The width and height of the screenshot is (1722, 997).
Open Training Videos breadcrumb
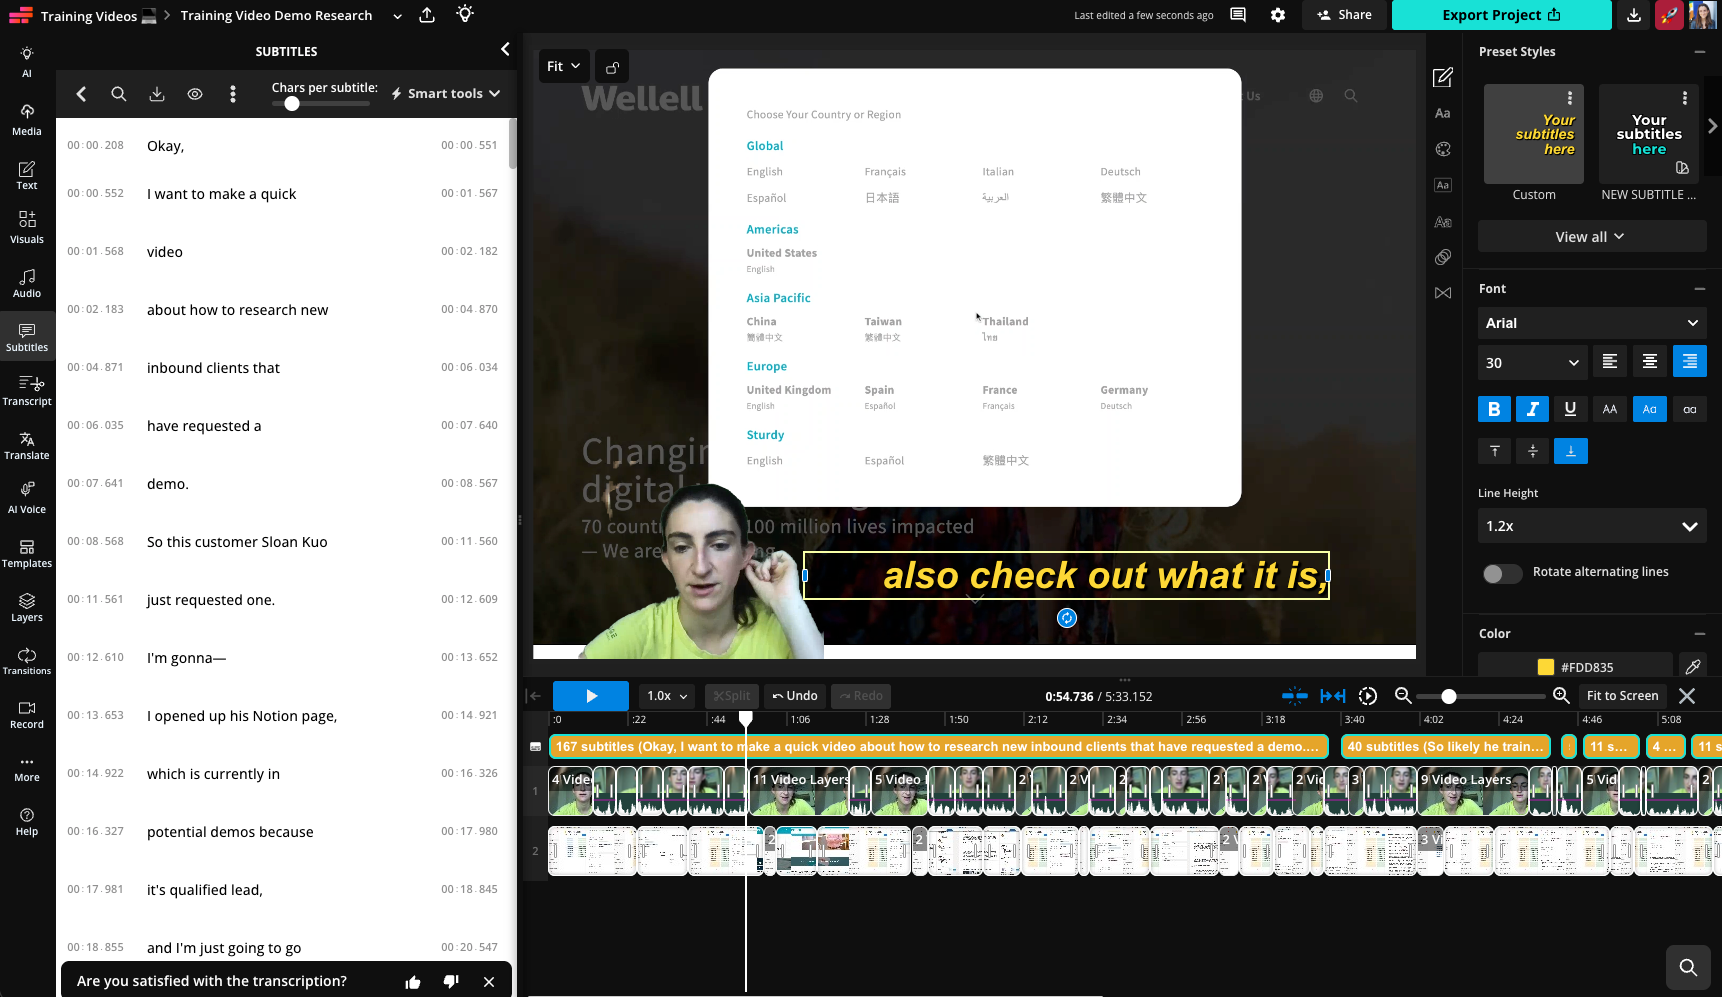pyautogui.click(x=89, y=16)
